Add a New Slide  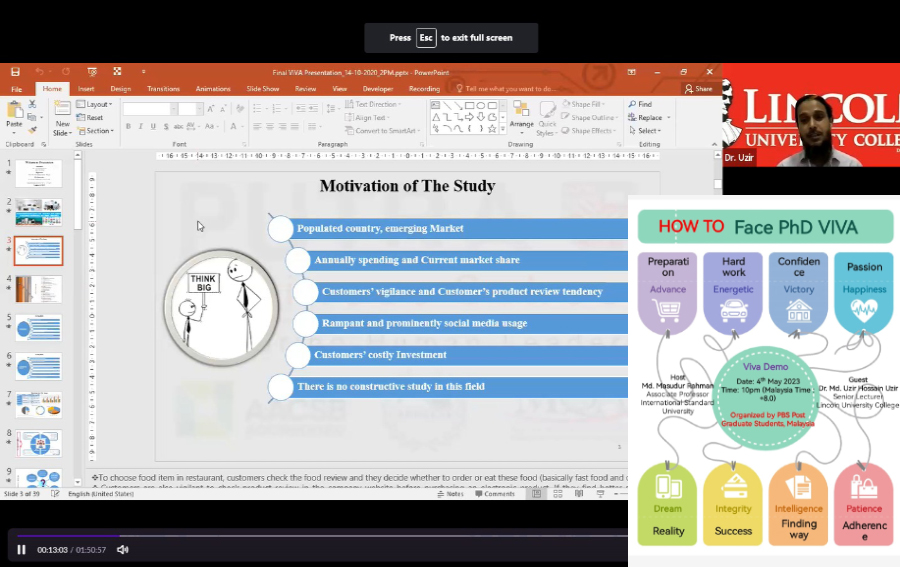[62, 118]
